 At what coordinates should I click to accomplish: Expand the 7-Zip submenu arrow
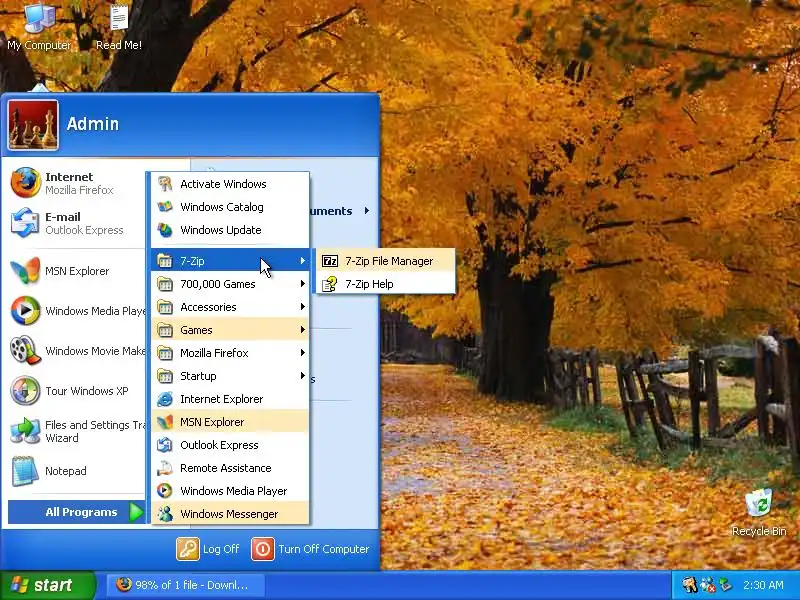[x=303, y=261]
